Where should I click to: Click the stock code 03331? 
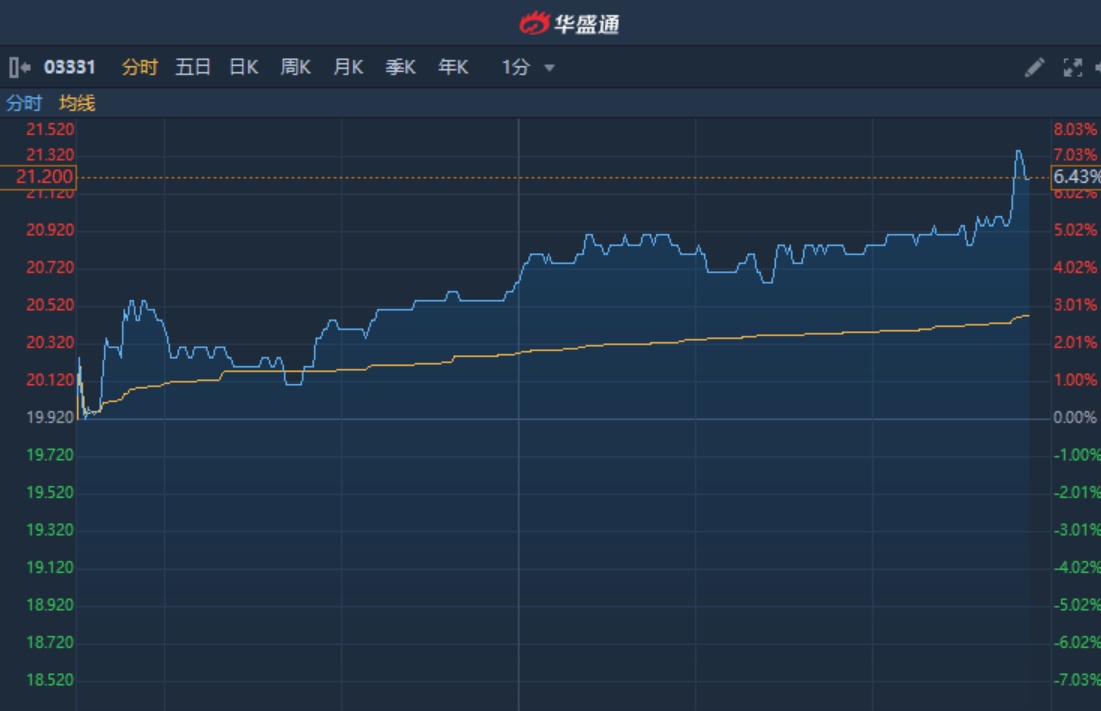[x=70, y=67]
